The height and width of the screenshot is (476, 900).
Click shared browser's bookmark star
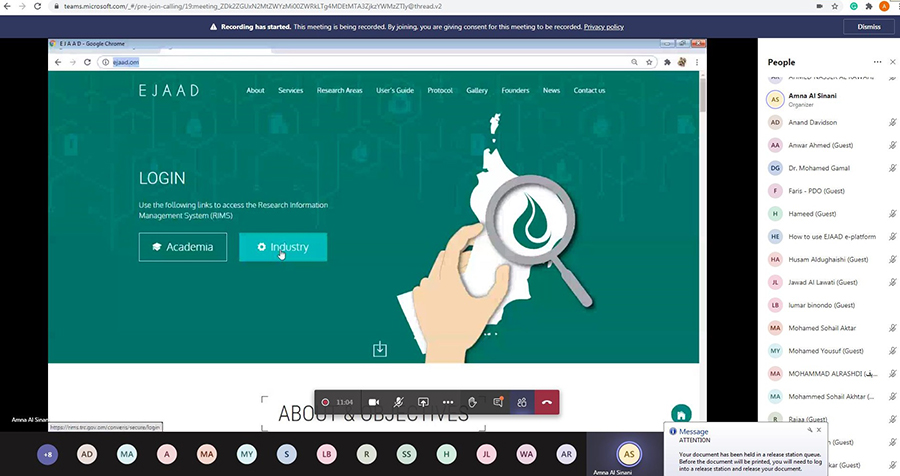(649, 62)
